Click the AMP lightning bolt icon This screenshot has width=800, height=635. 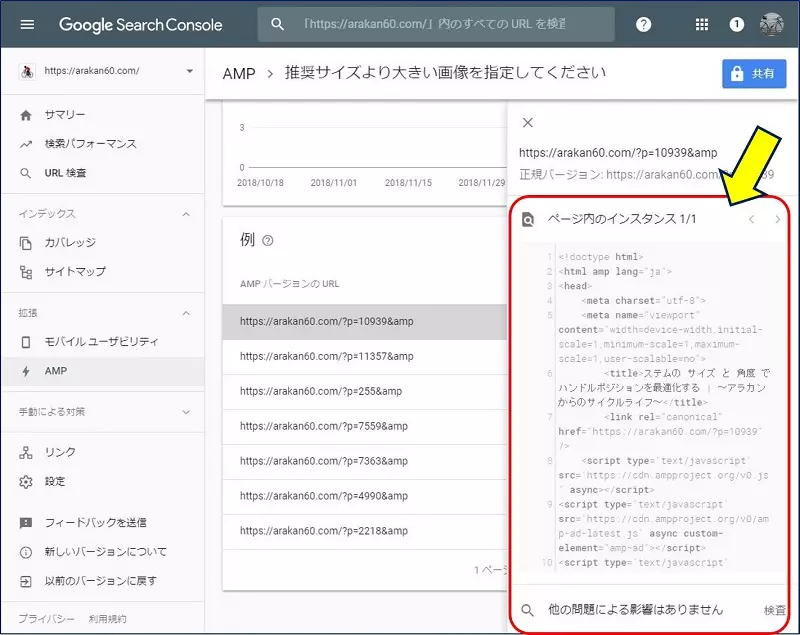click(26, 371)
